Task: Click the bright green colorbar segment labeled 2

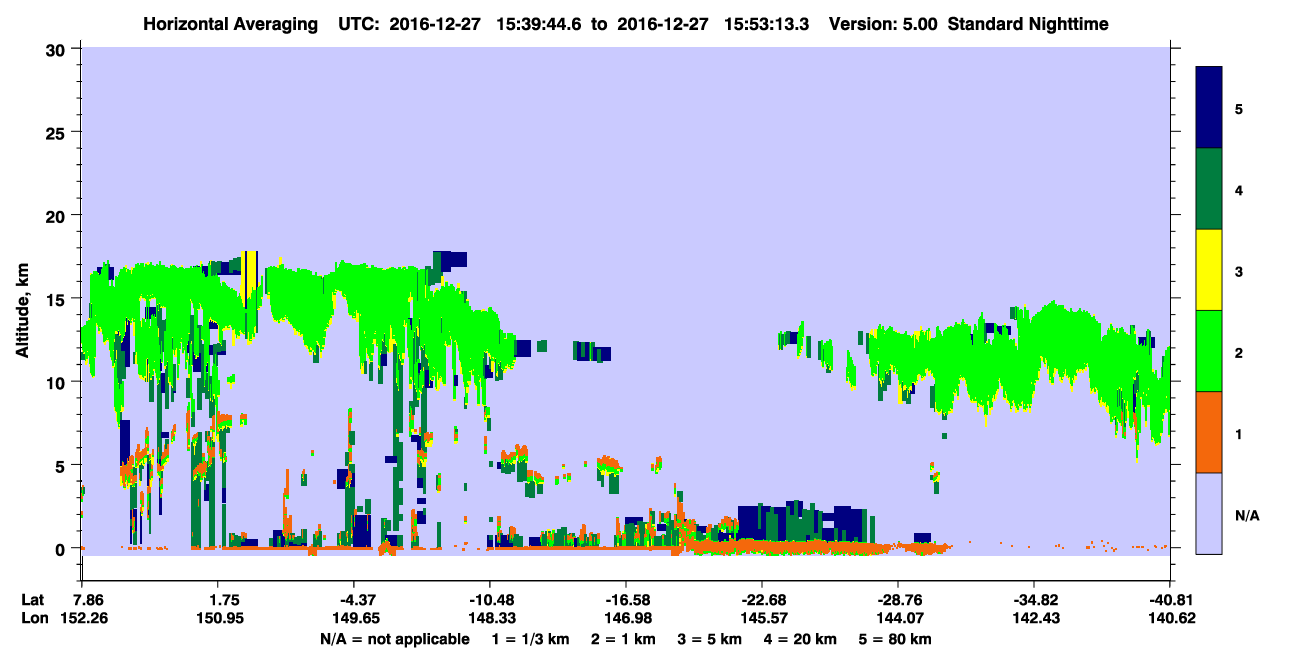Action: (1209, 351)
